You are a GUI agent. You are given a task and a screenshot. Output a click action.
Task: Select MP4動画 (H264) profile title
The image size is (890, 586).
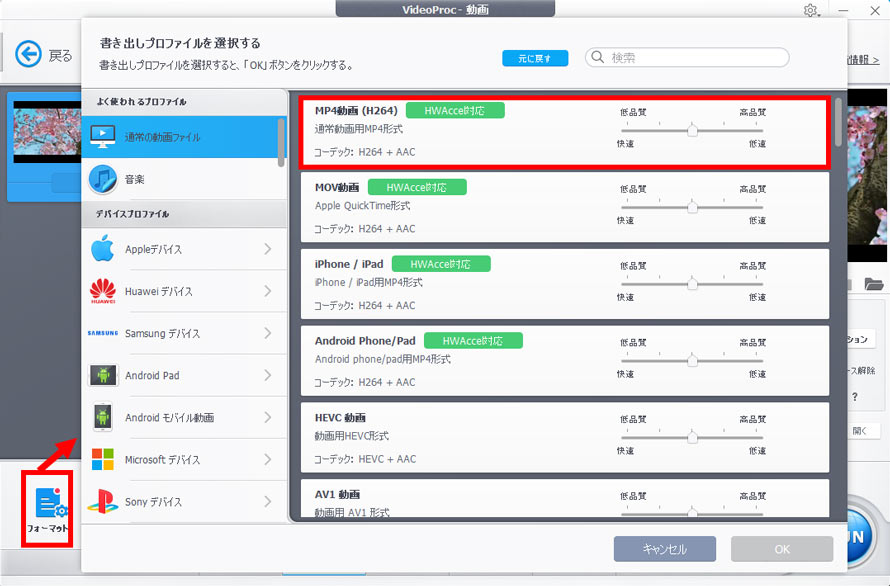tap(356, 111)
